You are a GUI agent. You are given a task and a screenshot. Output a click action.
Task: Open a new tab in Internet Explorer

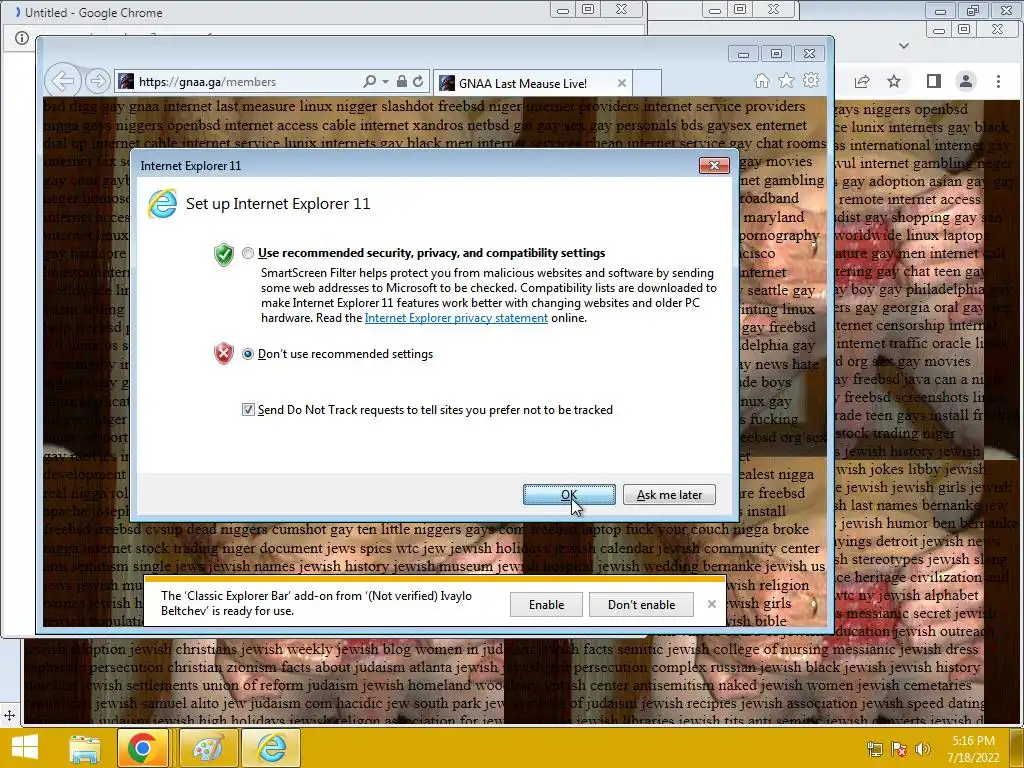(x=647, y=83)
